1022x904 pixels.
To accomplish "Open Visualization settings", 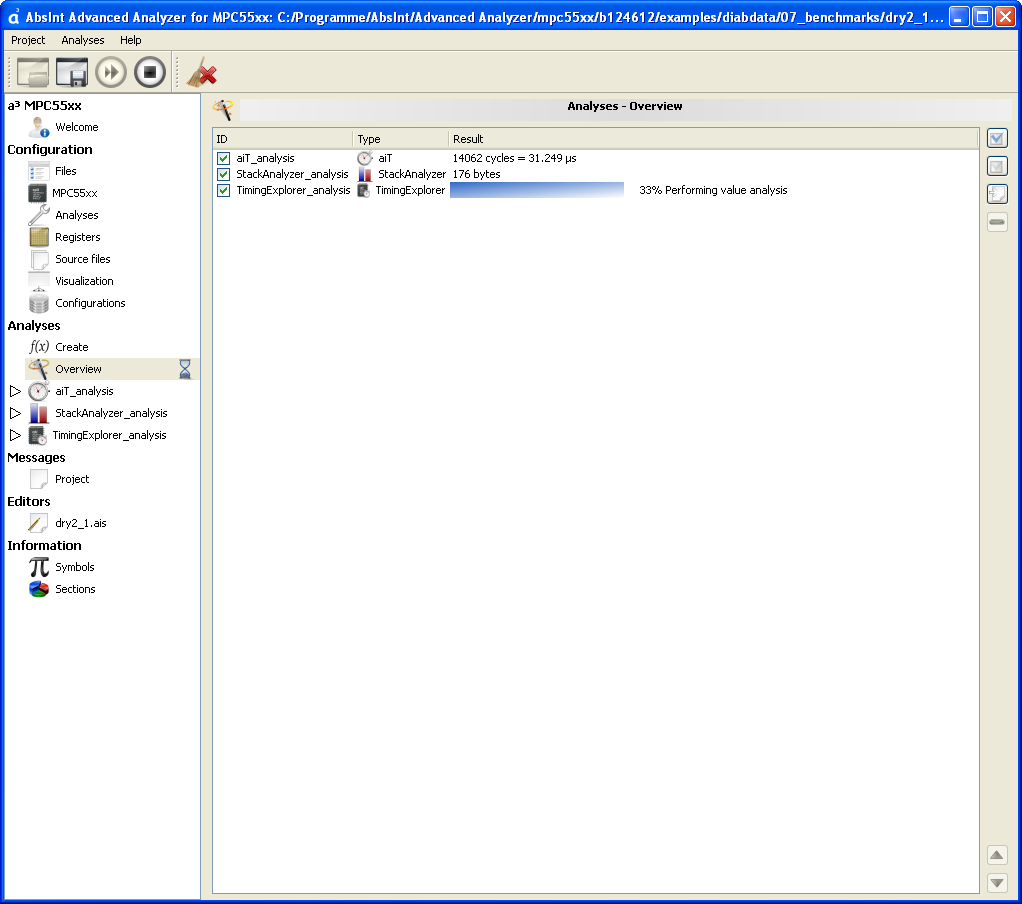I will [84, 281].
